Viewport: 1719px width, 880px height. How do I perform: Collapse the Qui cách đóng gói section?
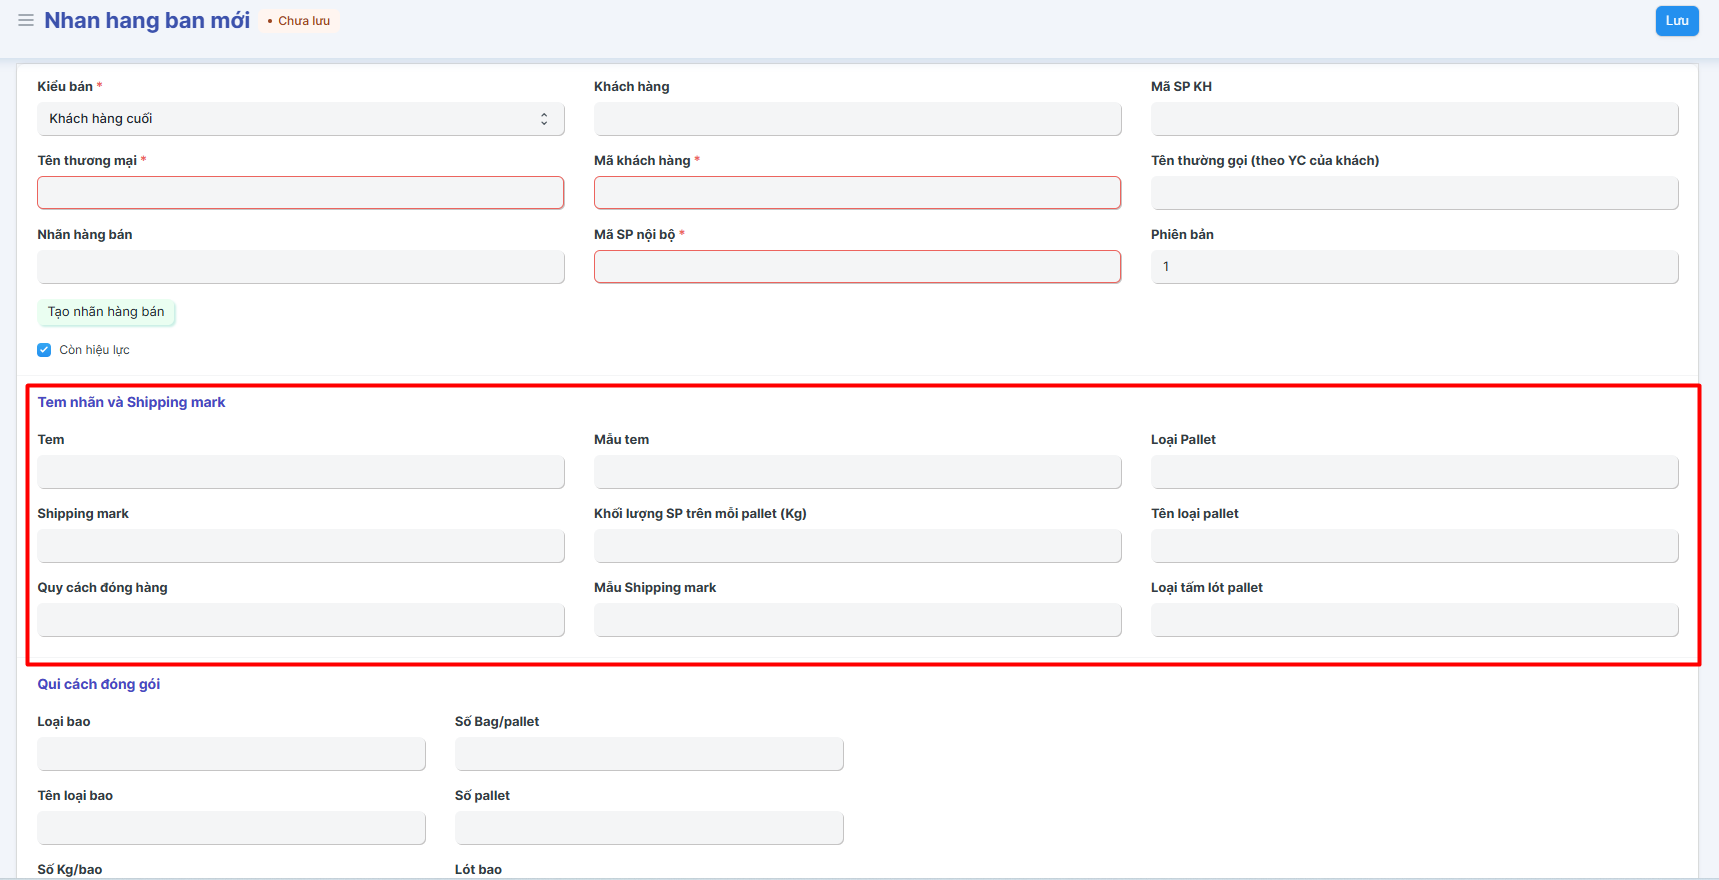coord(98,684)
